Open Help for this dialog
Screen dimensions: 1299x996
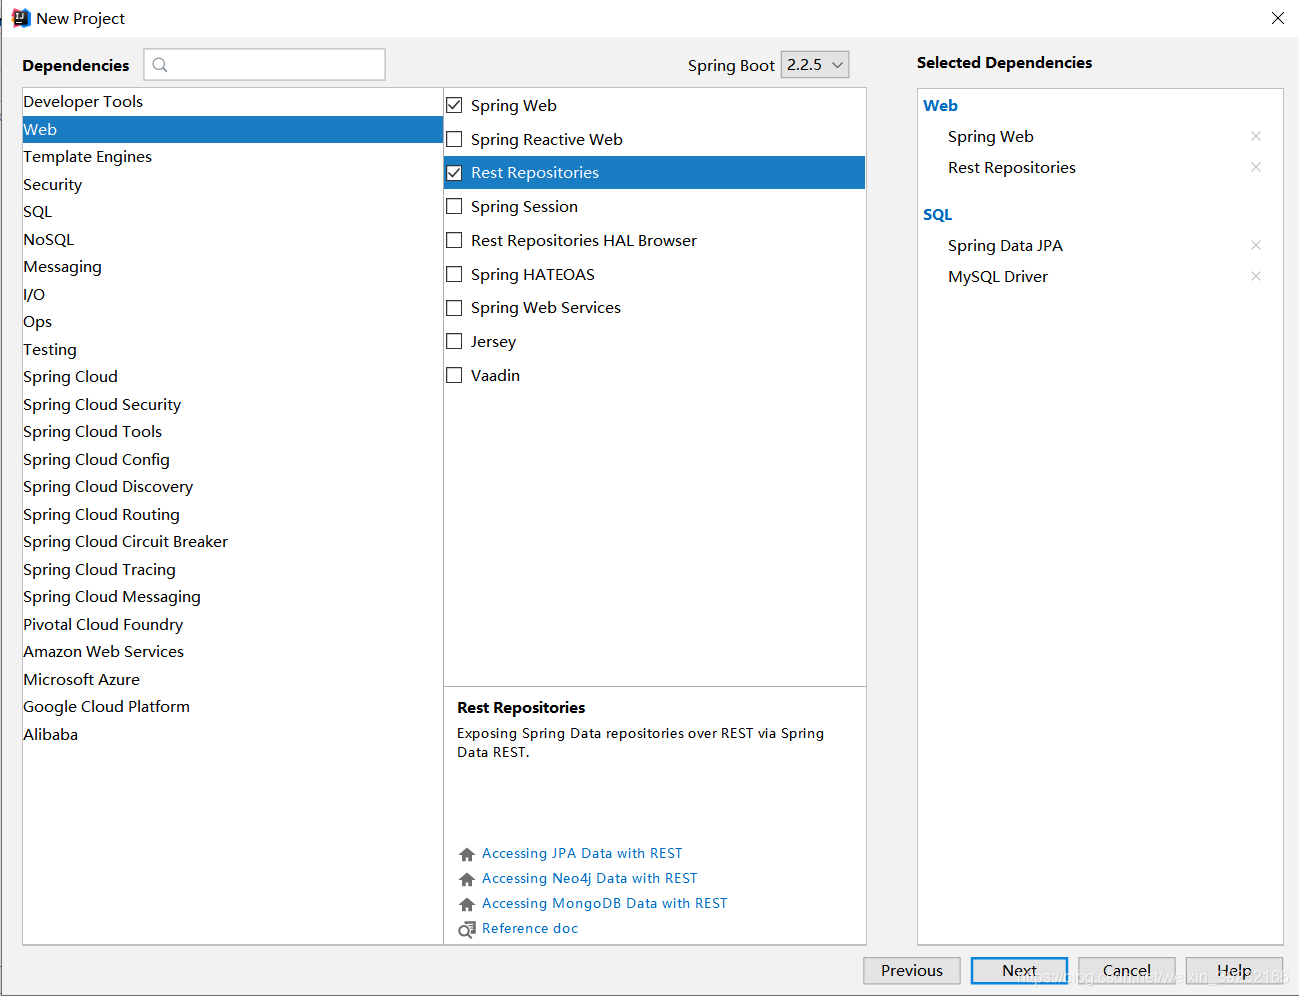tap(1234, 970)
